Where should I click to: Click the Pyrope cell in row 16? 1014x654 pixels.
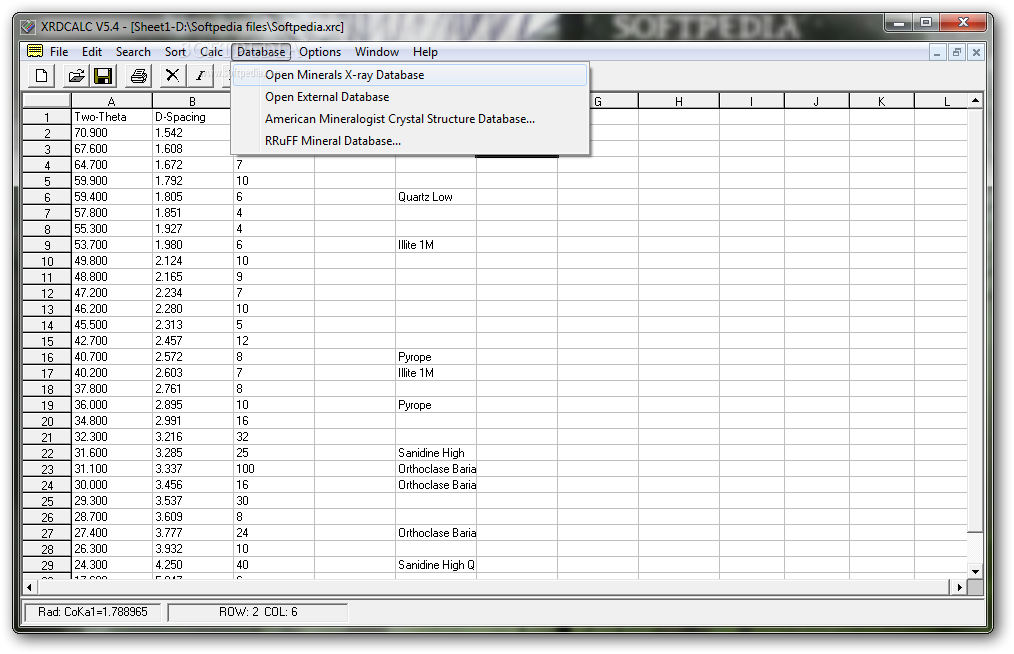[x=436, y=357]
